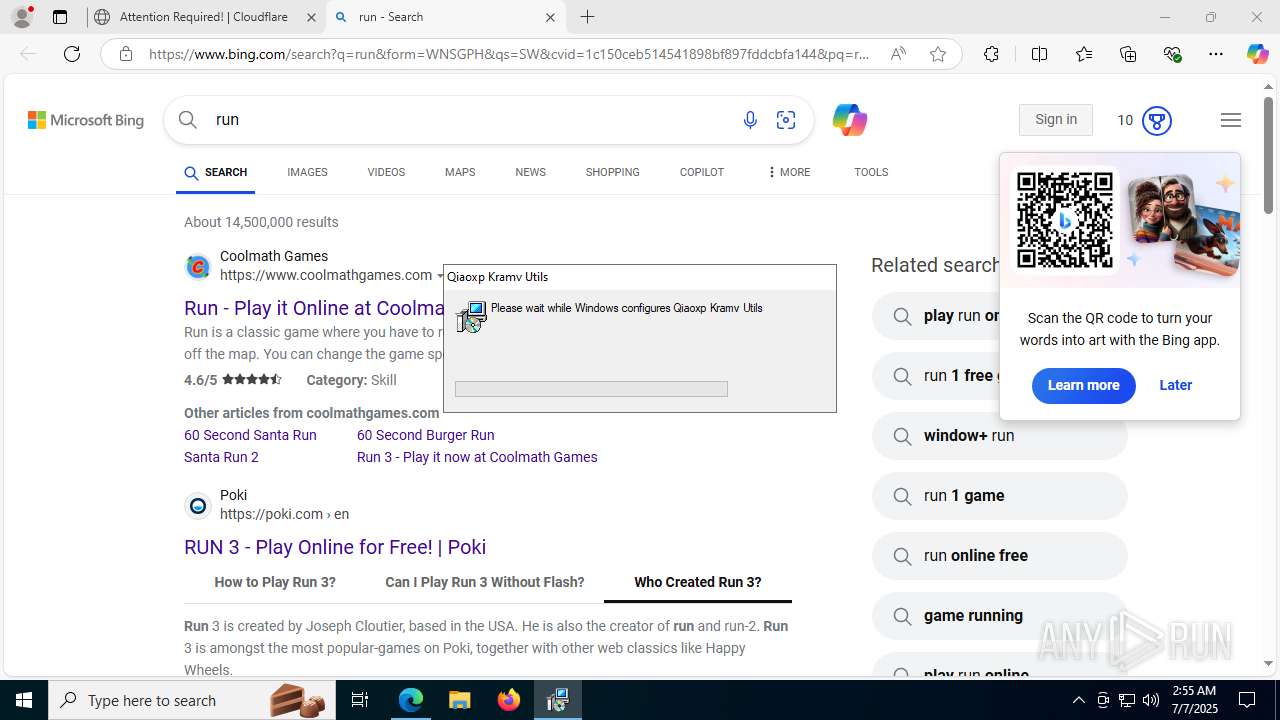
Task: Open the tab actions menu icon
Action: coord(60,17)
